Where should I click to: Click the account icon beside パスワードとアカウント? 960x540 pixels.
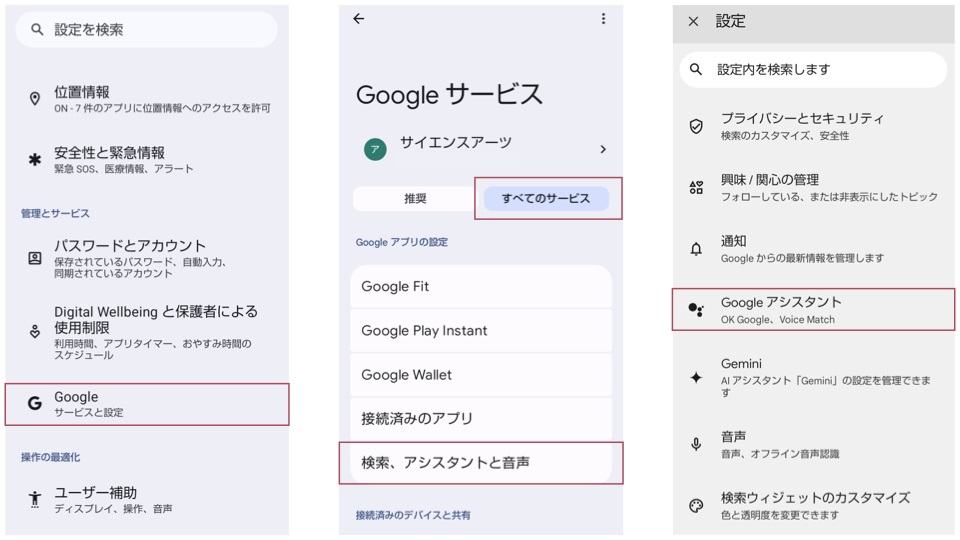pos(35,258)
